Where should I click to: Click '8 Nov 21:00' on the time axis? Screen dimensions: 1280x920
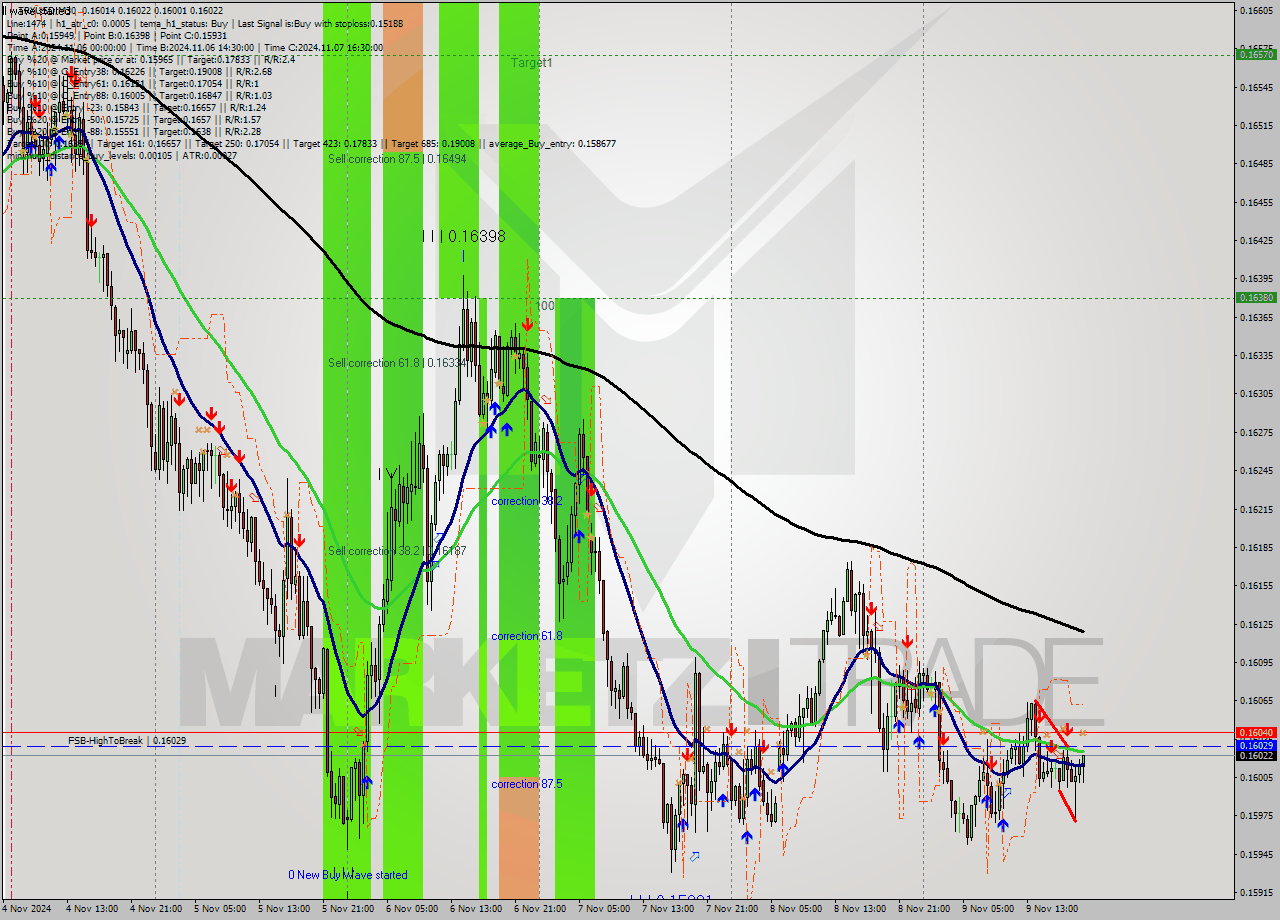[x=925, y=909]
